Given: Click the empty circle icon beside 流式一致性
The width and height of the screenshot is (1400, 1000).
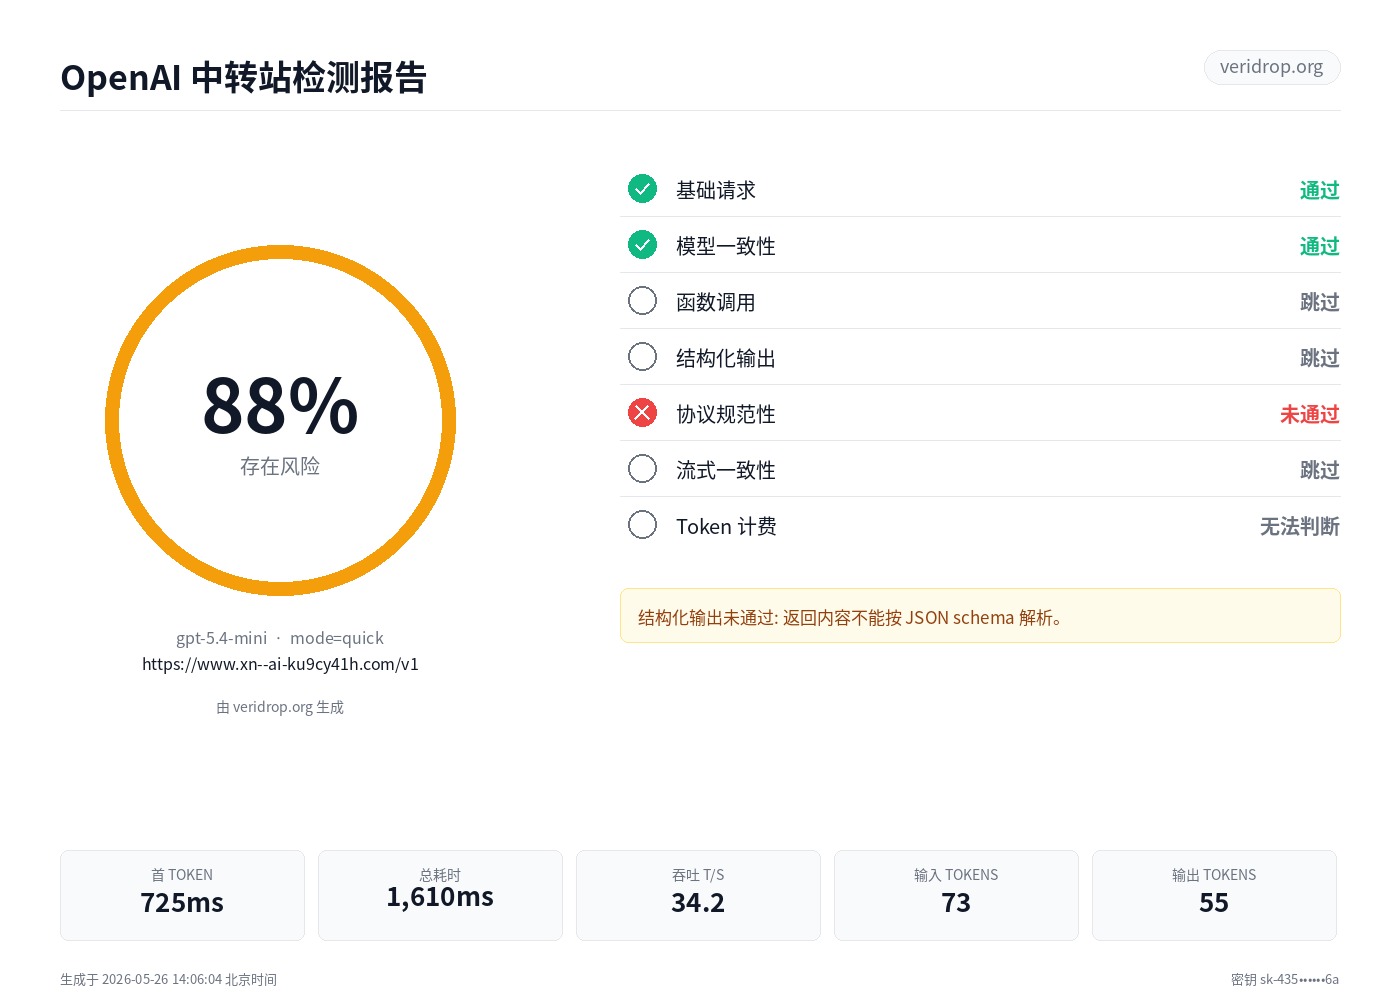Looking at the screenshot, I should (x=642, y=469).
